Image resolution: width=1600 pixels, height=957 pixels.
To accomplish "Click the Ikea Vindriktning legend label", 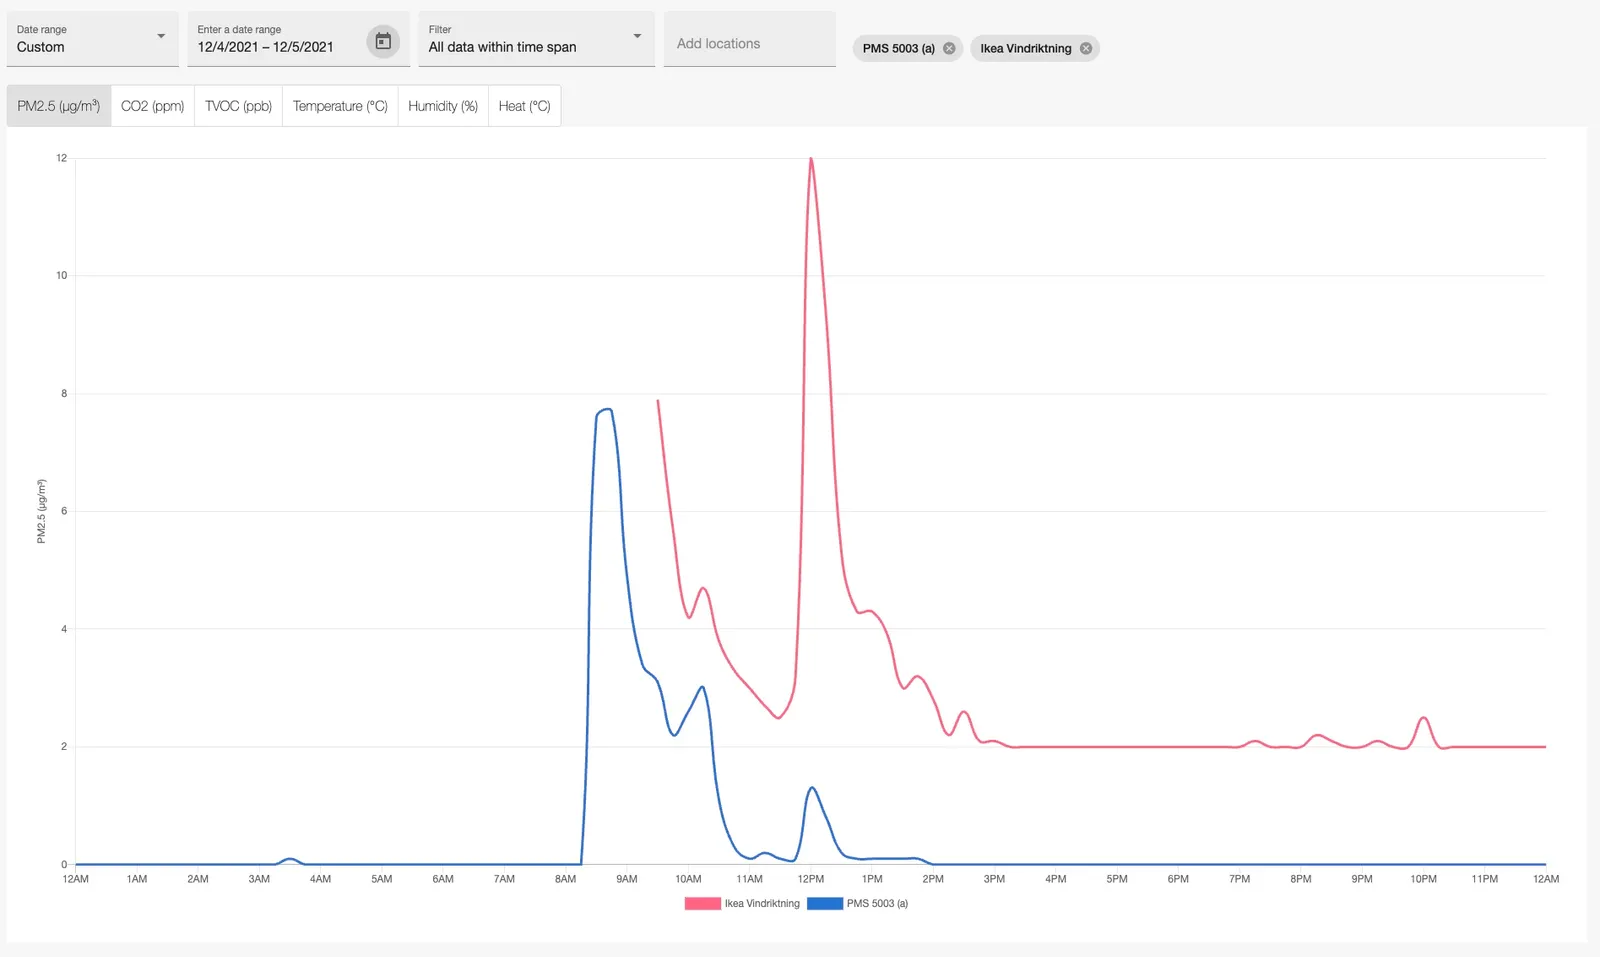I will pyautogui.click(x=762, y=904).
